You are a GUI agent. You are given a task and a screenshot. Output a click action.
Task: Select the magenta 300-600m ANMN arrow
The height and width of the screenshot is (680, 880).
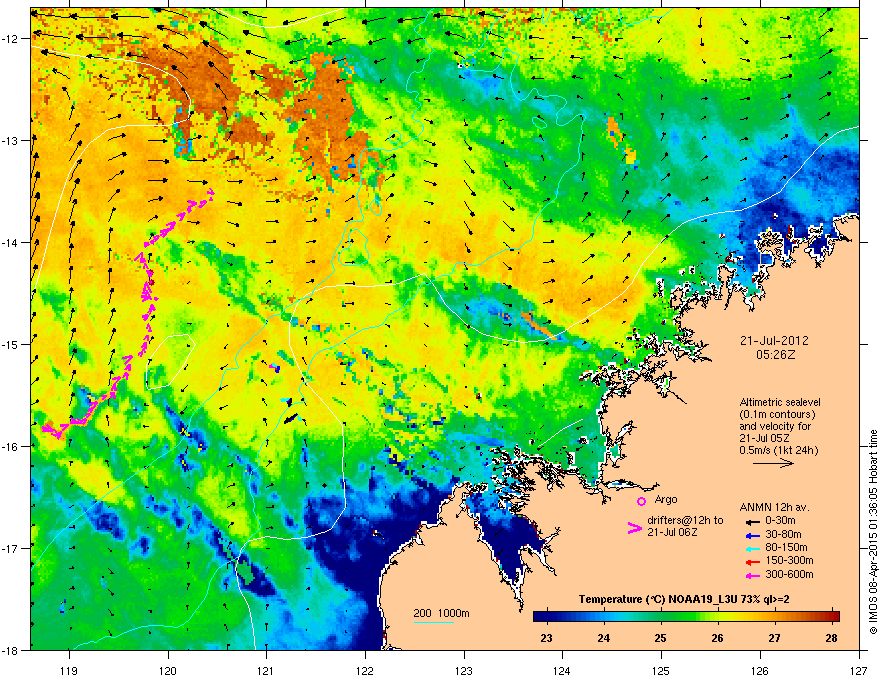[x=754, y=575]
